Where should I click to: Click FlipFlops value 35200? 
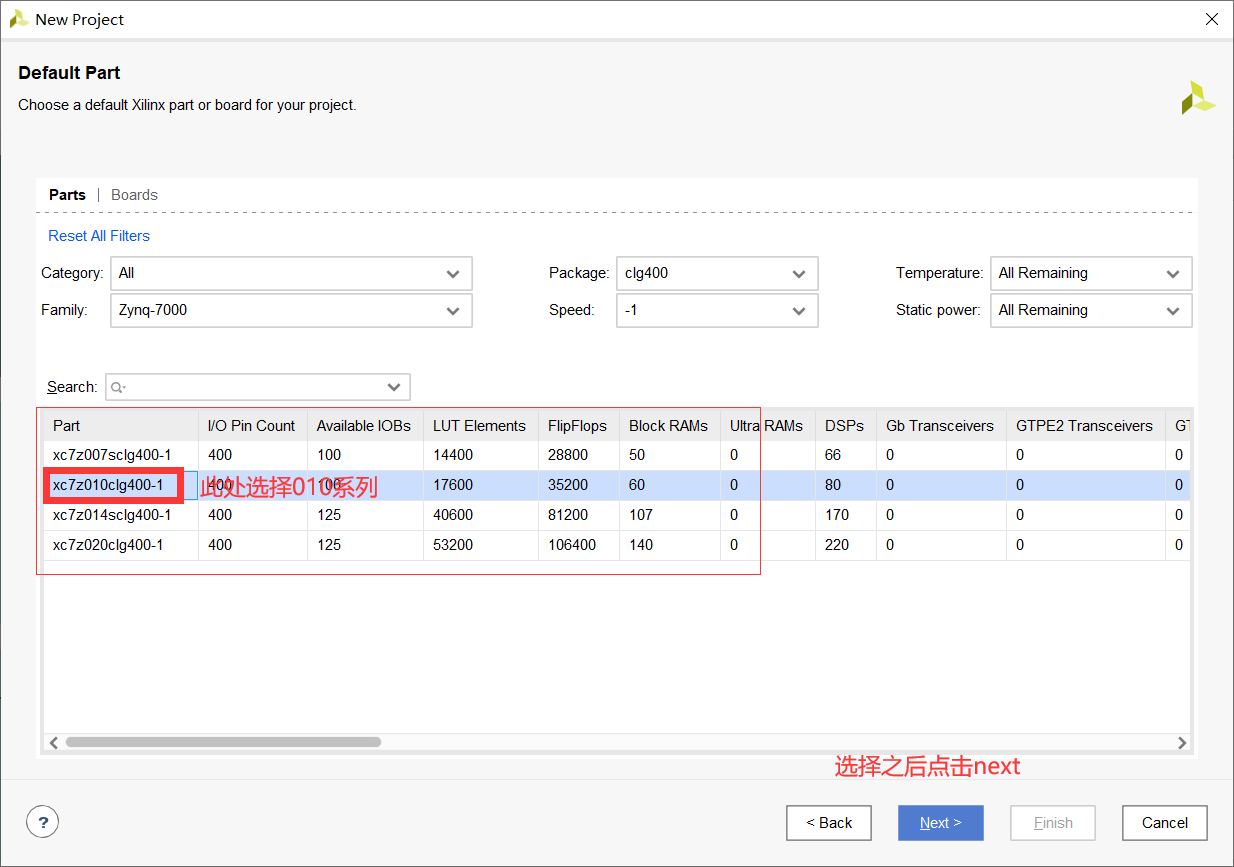(x=568, y=485)
